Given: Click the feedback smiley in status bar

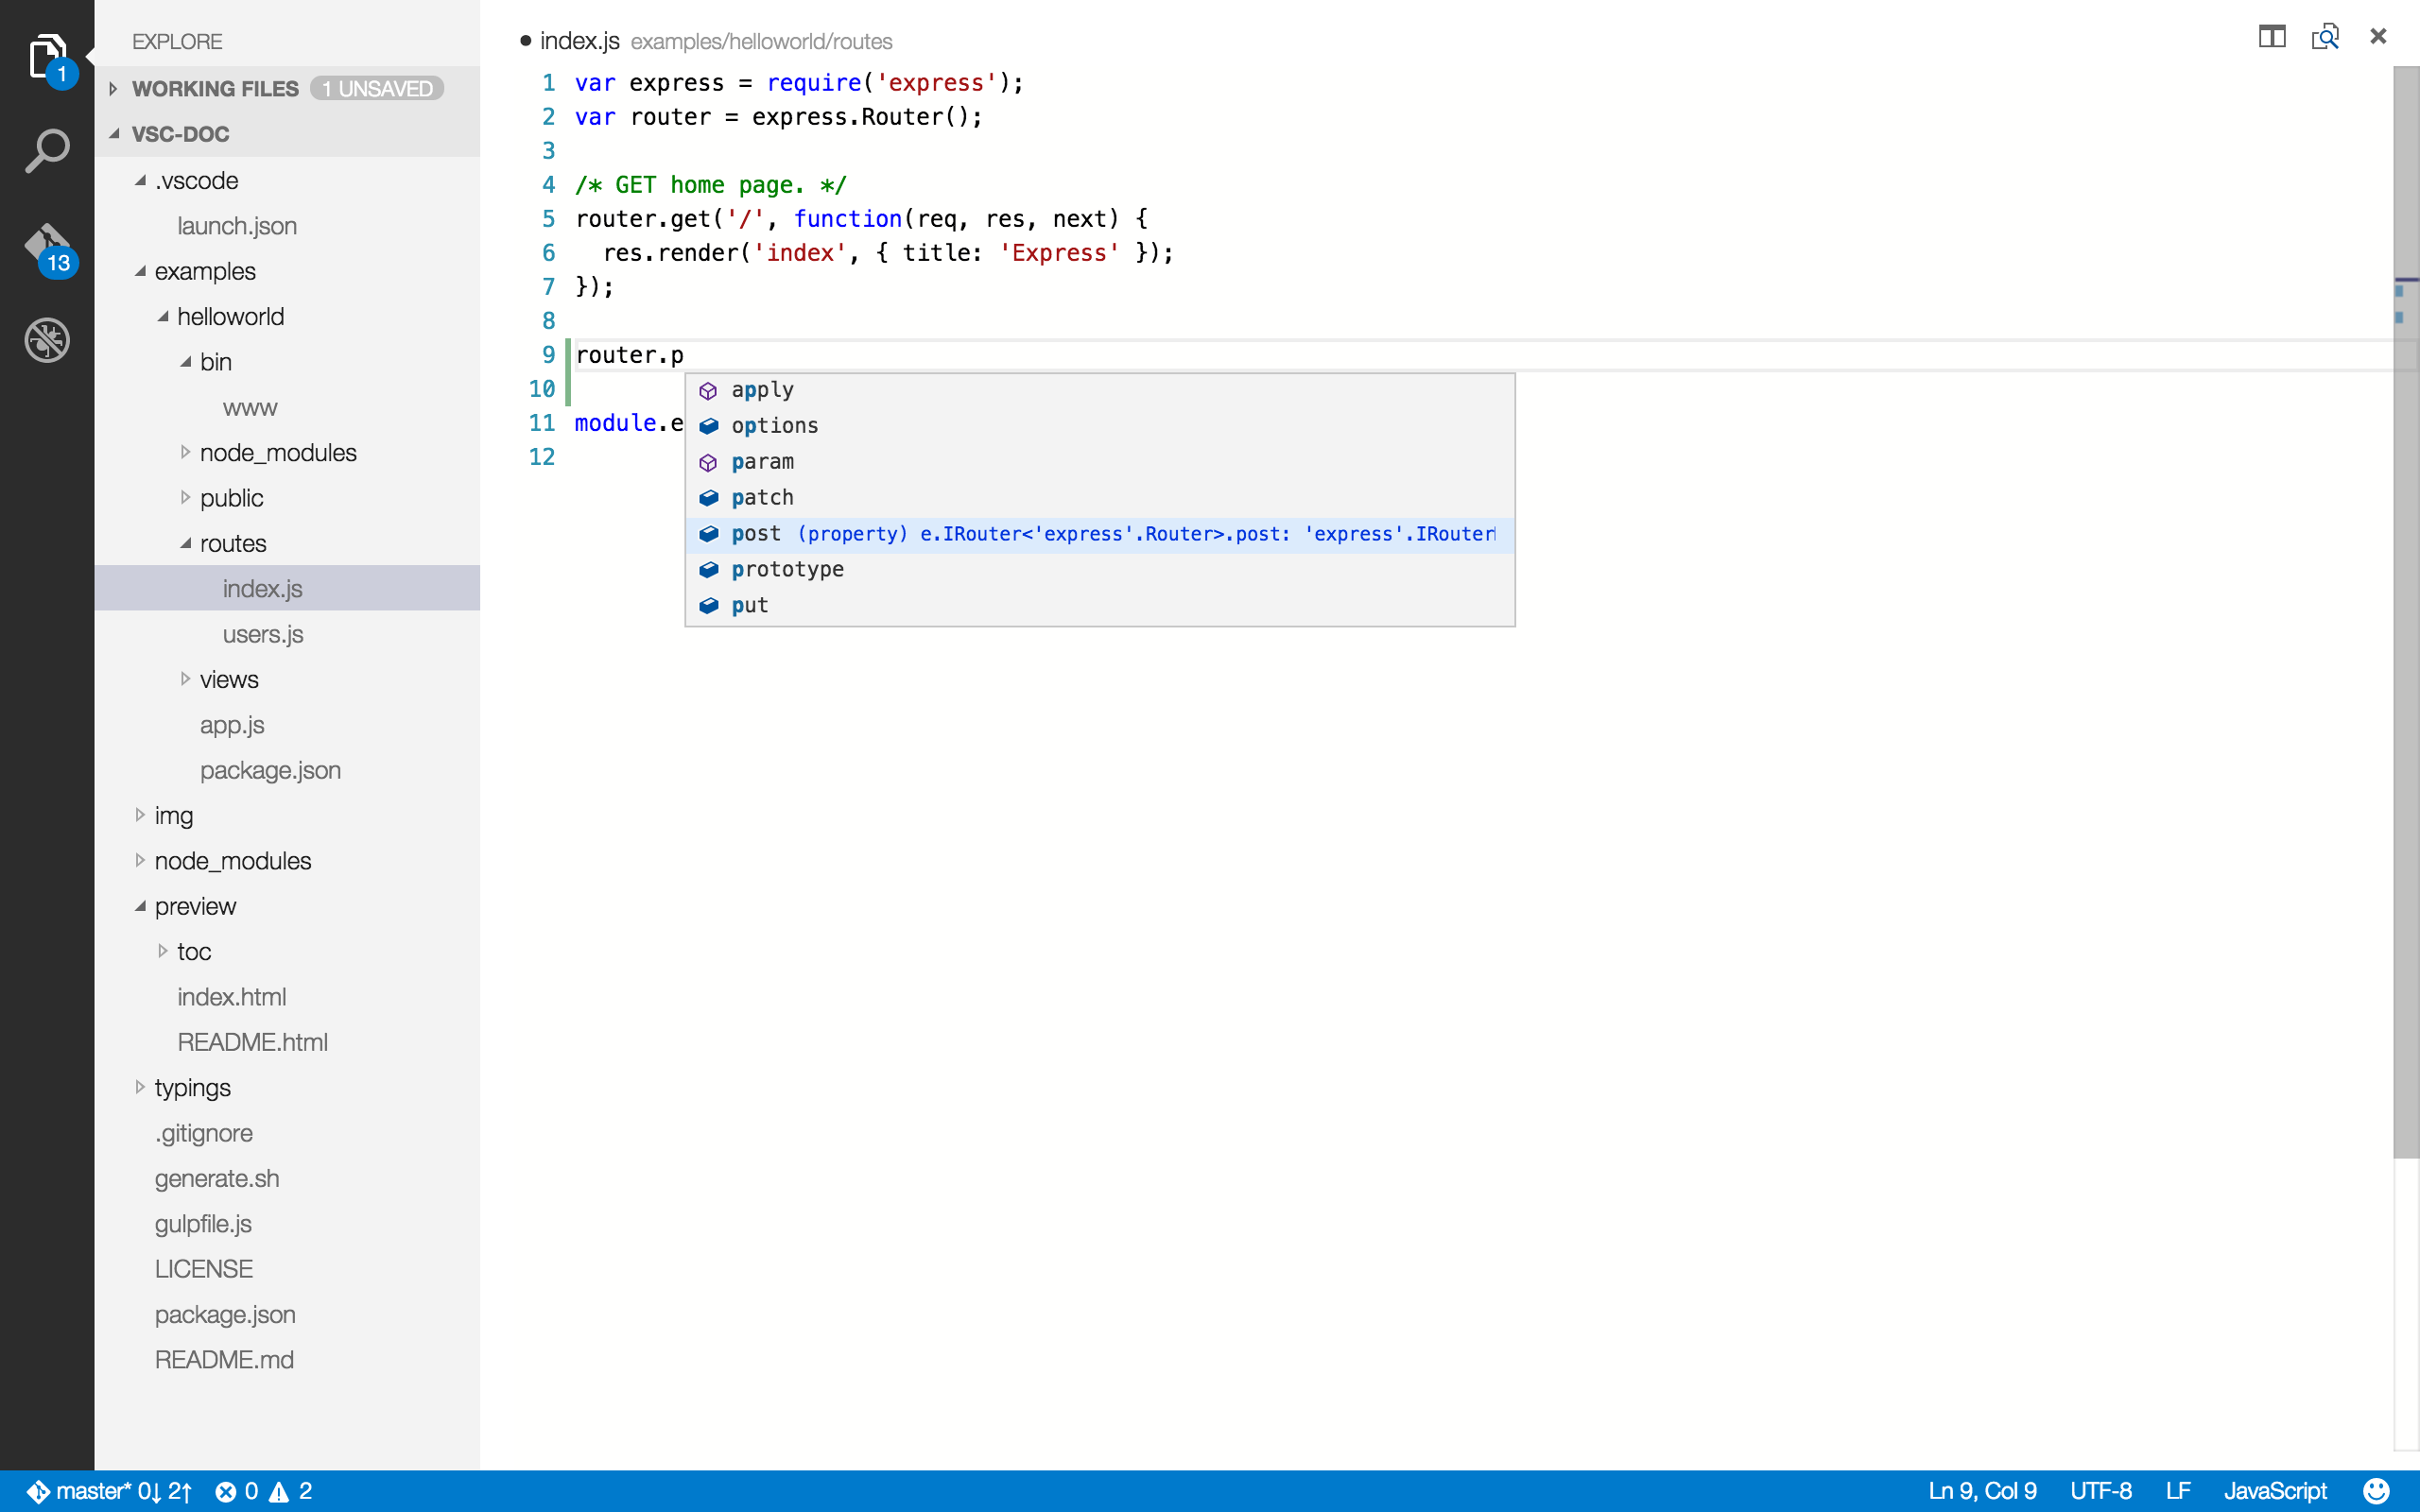Looking at the screenshot, I should [2376, 1491].
